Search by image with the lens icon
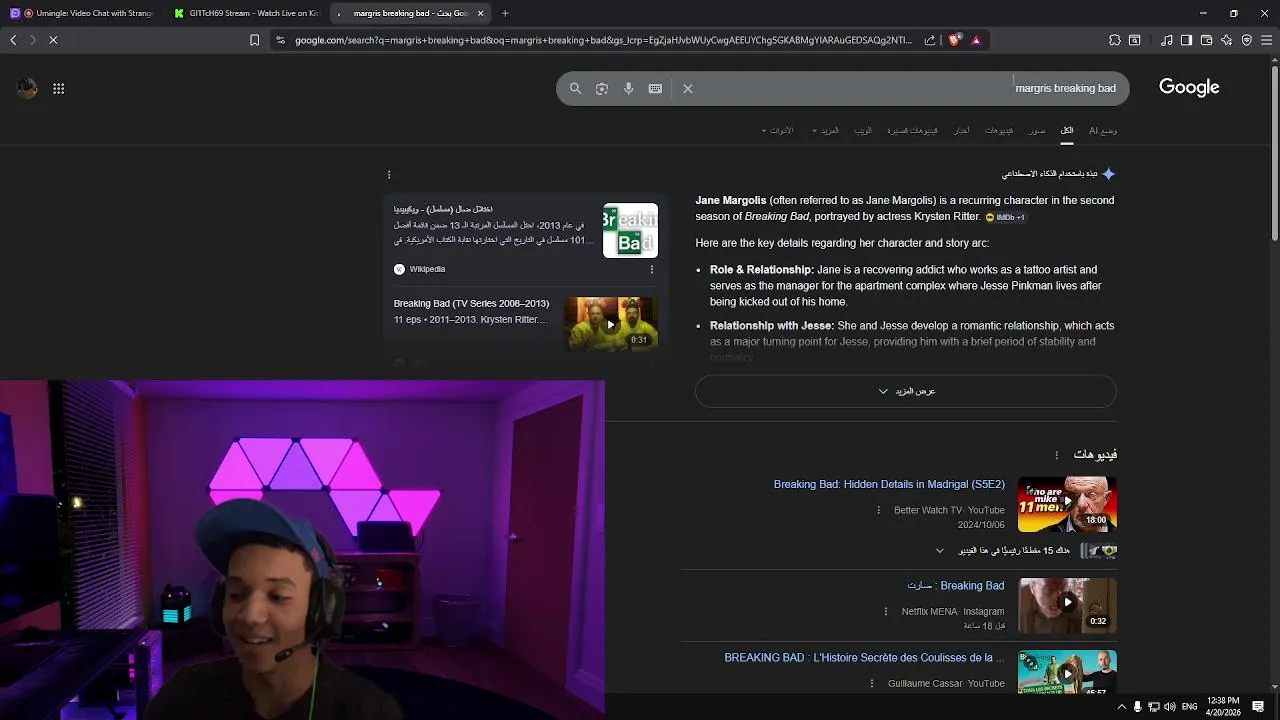1280x720 pixels. click(x=602, y=88)
